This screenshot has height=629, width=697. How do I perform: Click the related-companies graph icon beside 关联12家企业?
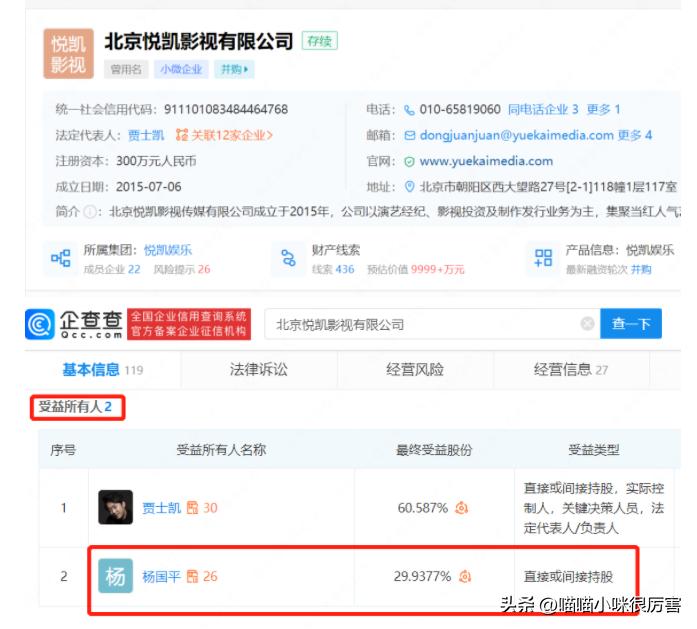pos(181,135)
